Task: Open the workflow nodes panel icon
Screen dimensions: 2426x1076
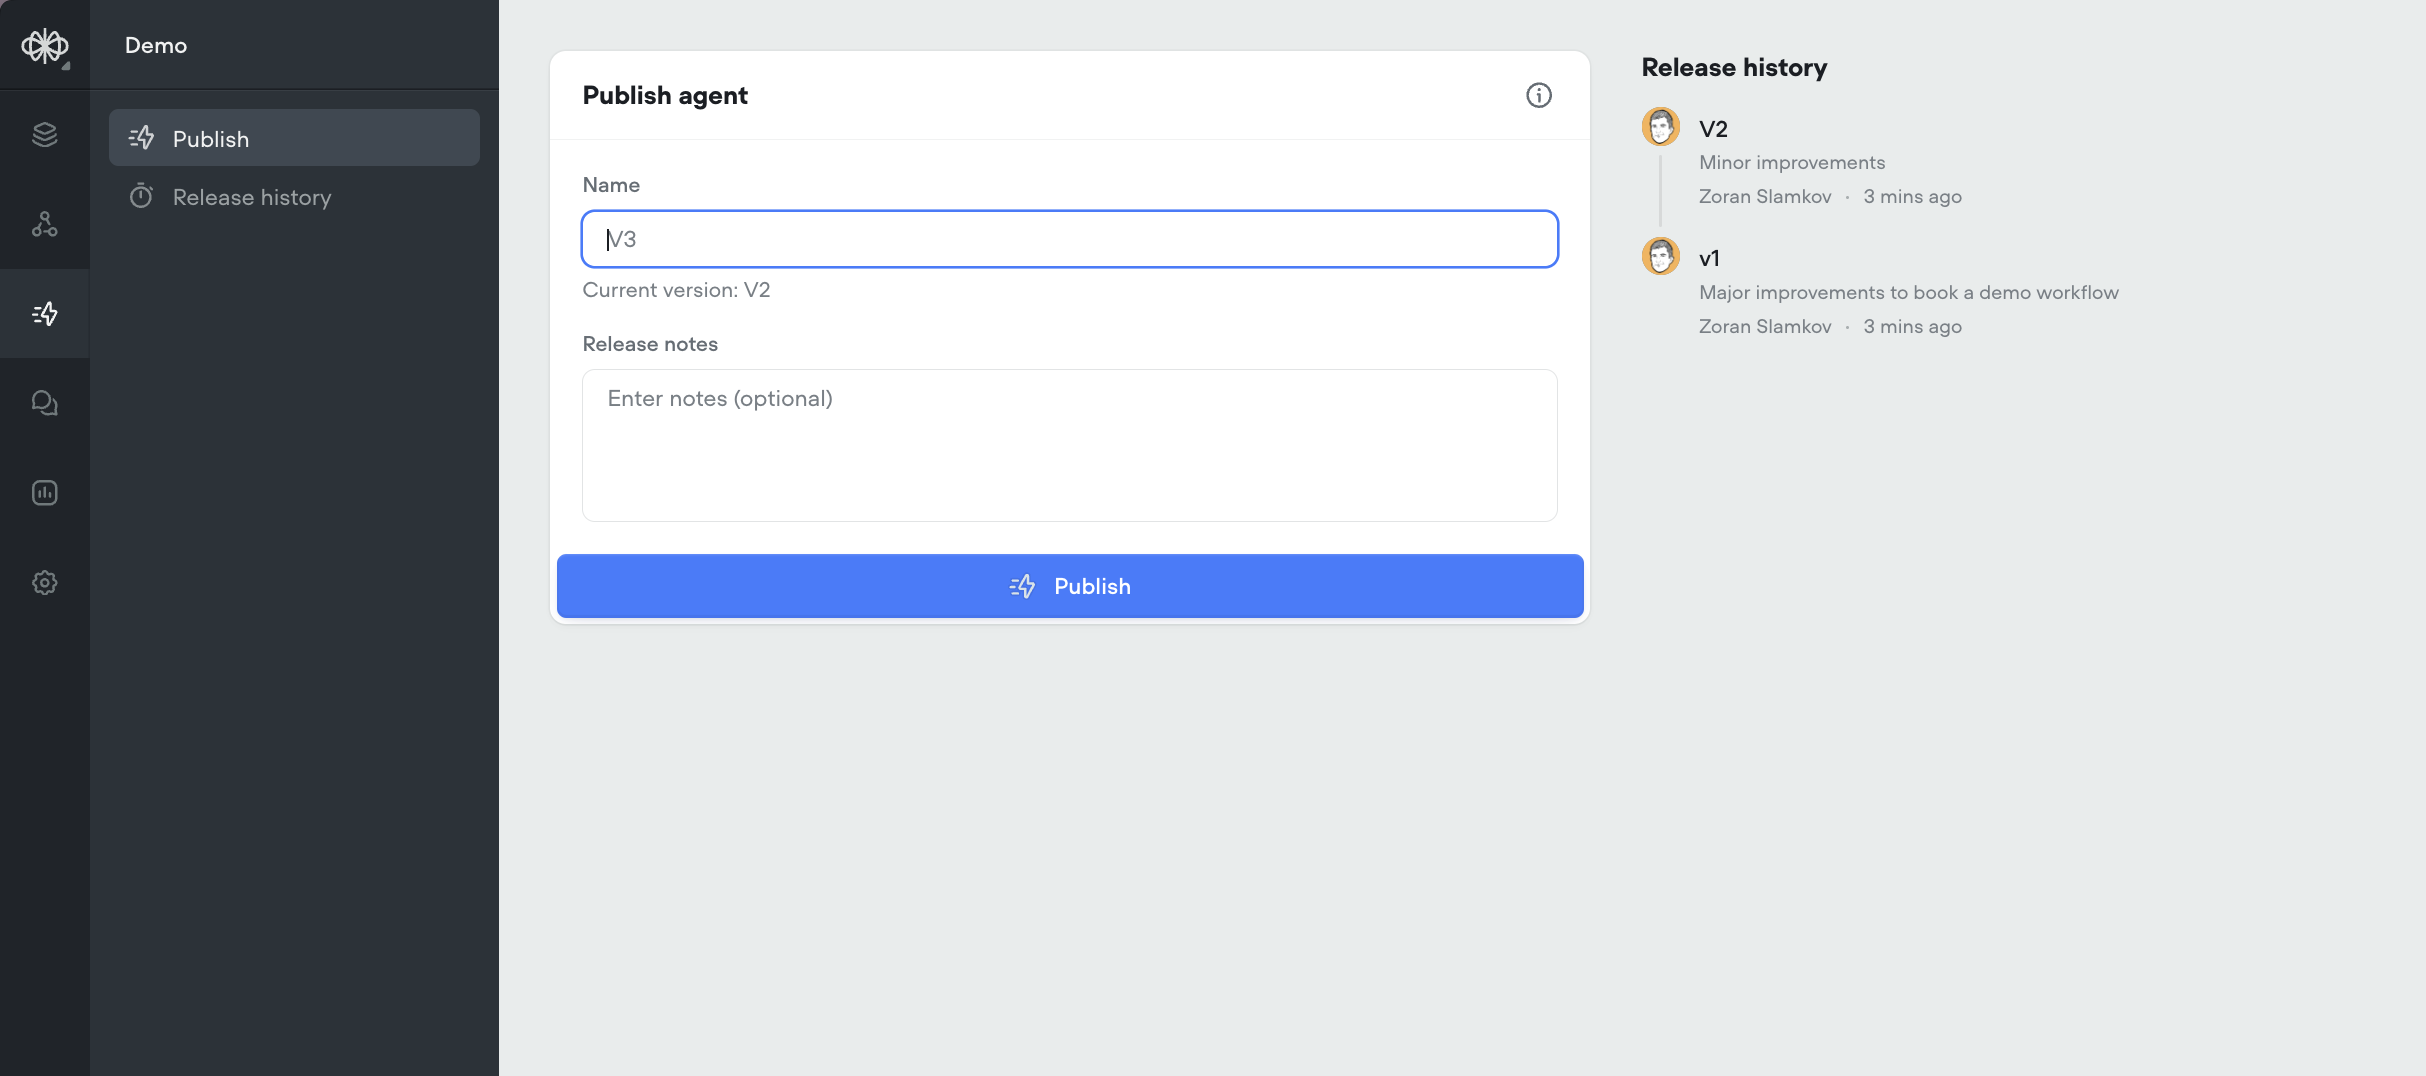Action: pyautogui.click(x=45, y=224)
